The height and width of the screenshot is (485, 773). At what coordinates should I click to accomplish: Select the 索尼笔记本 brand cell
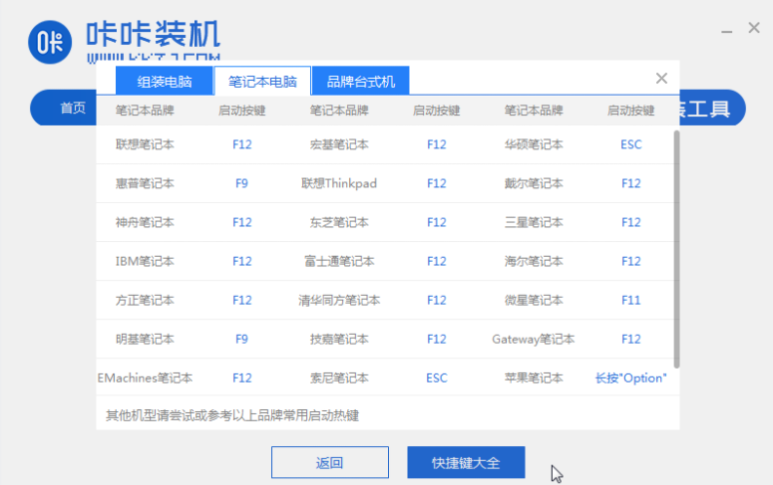339,378
